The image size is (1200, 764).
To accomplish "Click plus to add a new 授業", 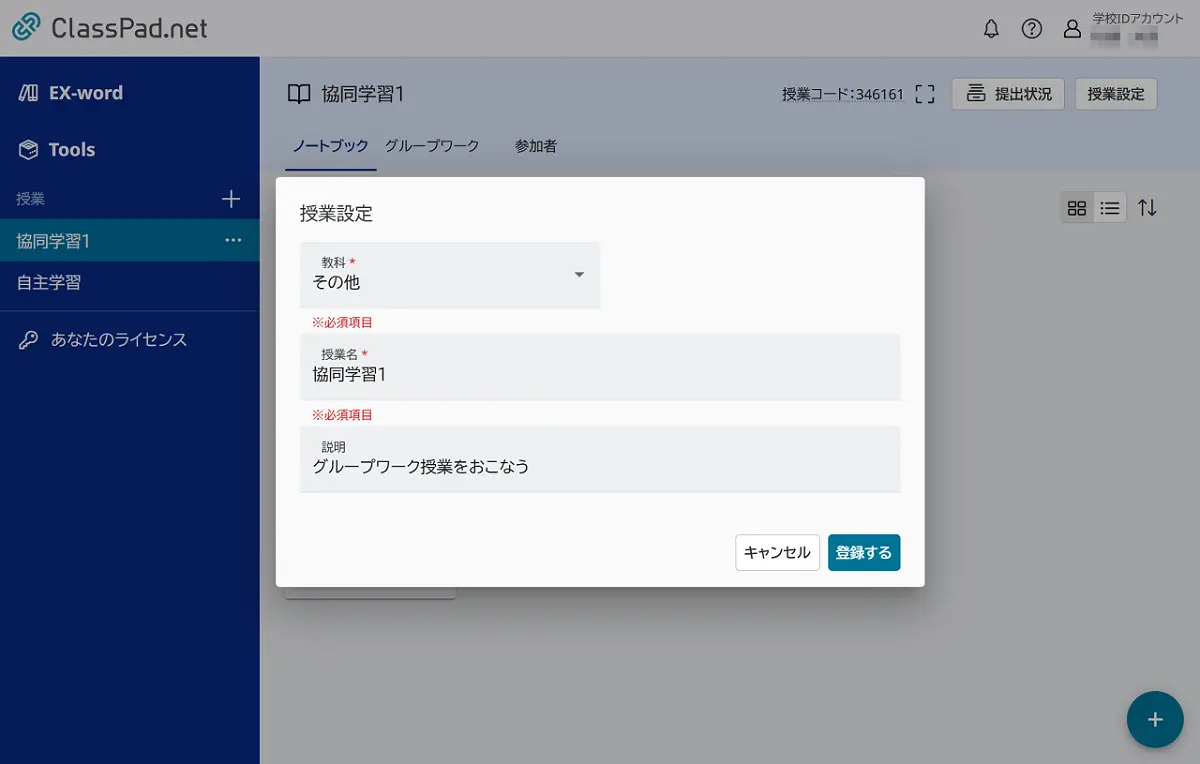I will (231, 198).
